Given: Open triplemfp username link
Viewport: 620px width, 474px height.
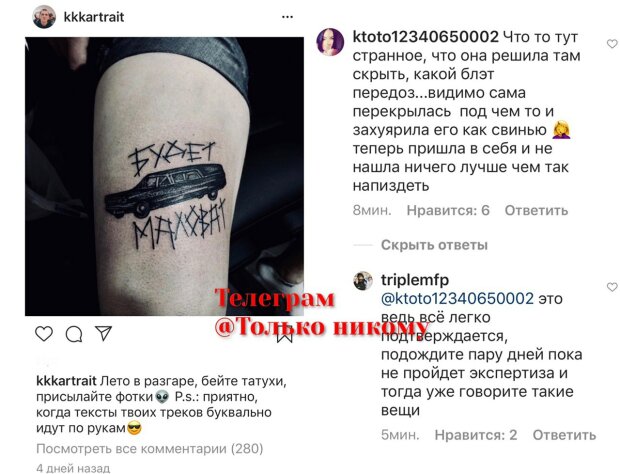Looking at the screenshot, I should [x=415, y=280].
